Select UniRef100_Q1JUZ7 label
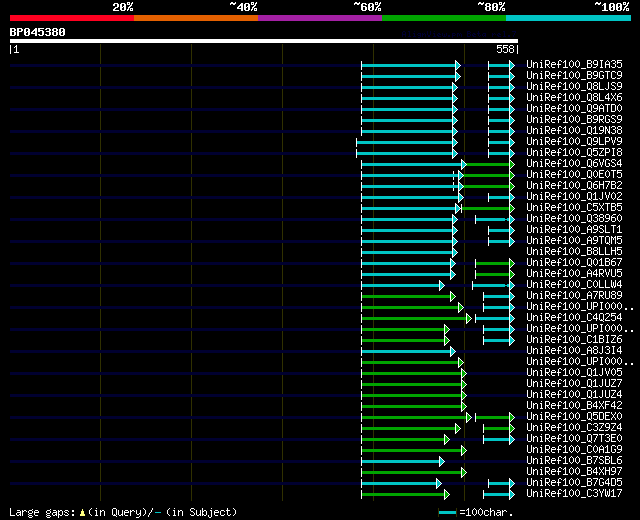The image size is (640, 520). point(574,384)
